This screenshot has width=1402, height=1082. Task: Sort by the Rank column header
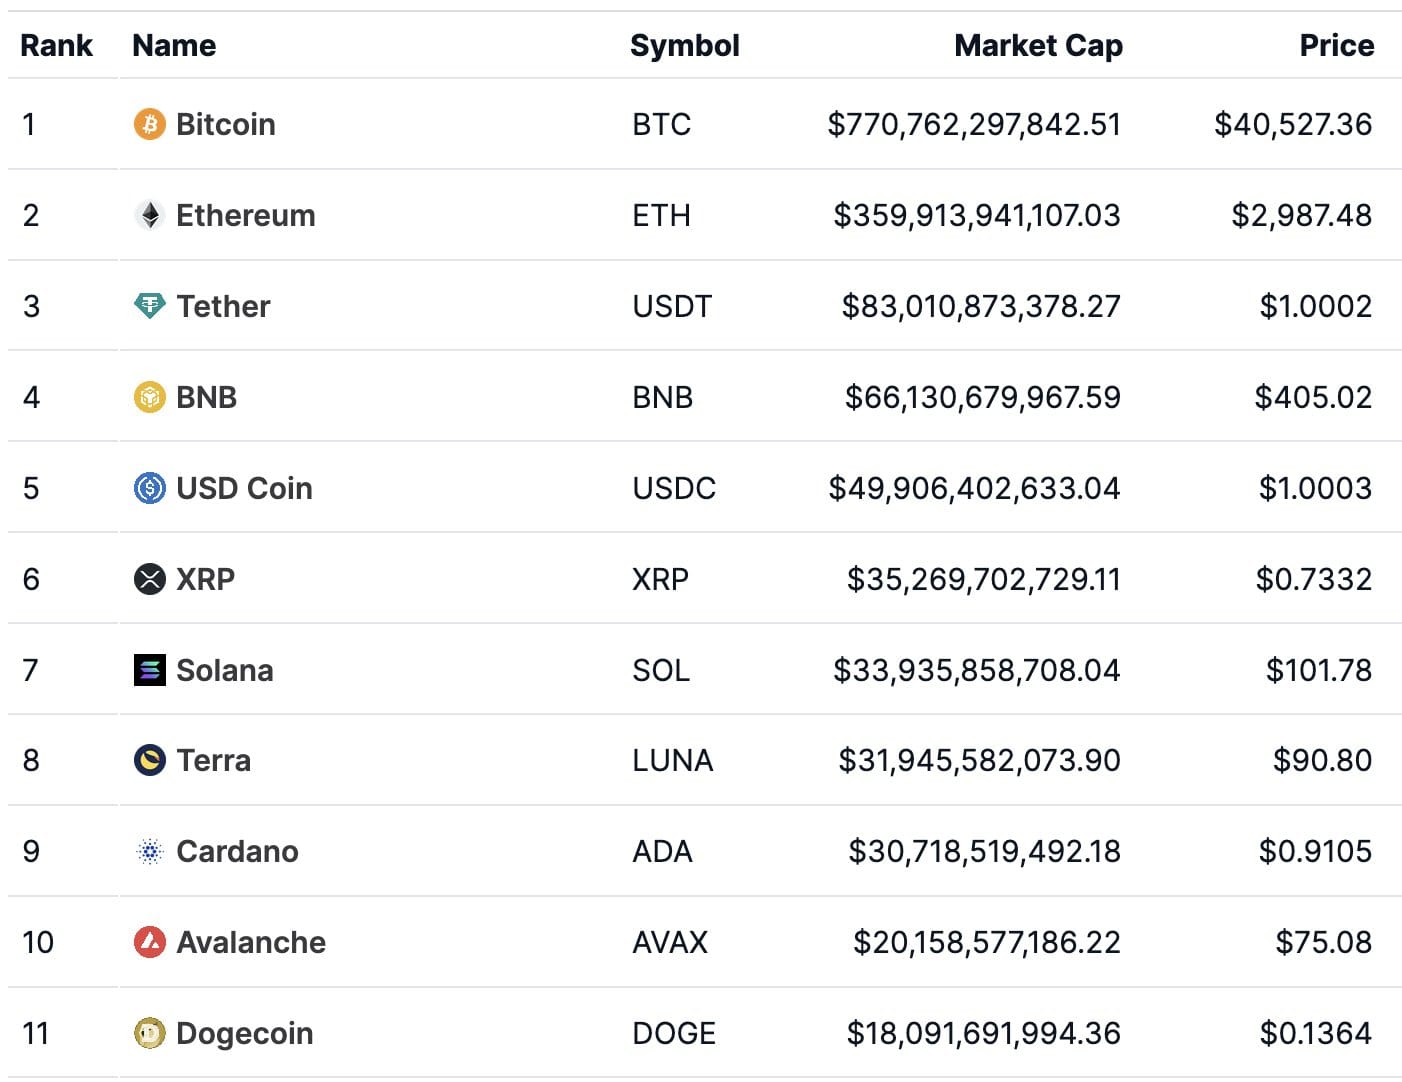pos(56,45)
